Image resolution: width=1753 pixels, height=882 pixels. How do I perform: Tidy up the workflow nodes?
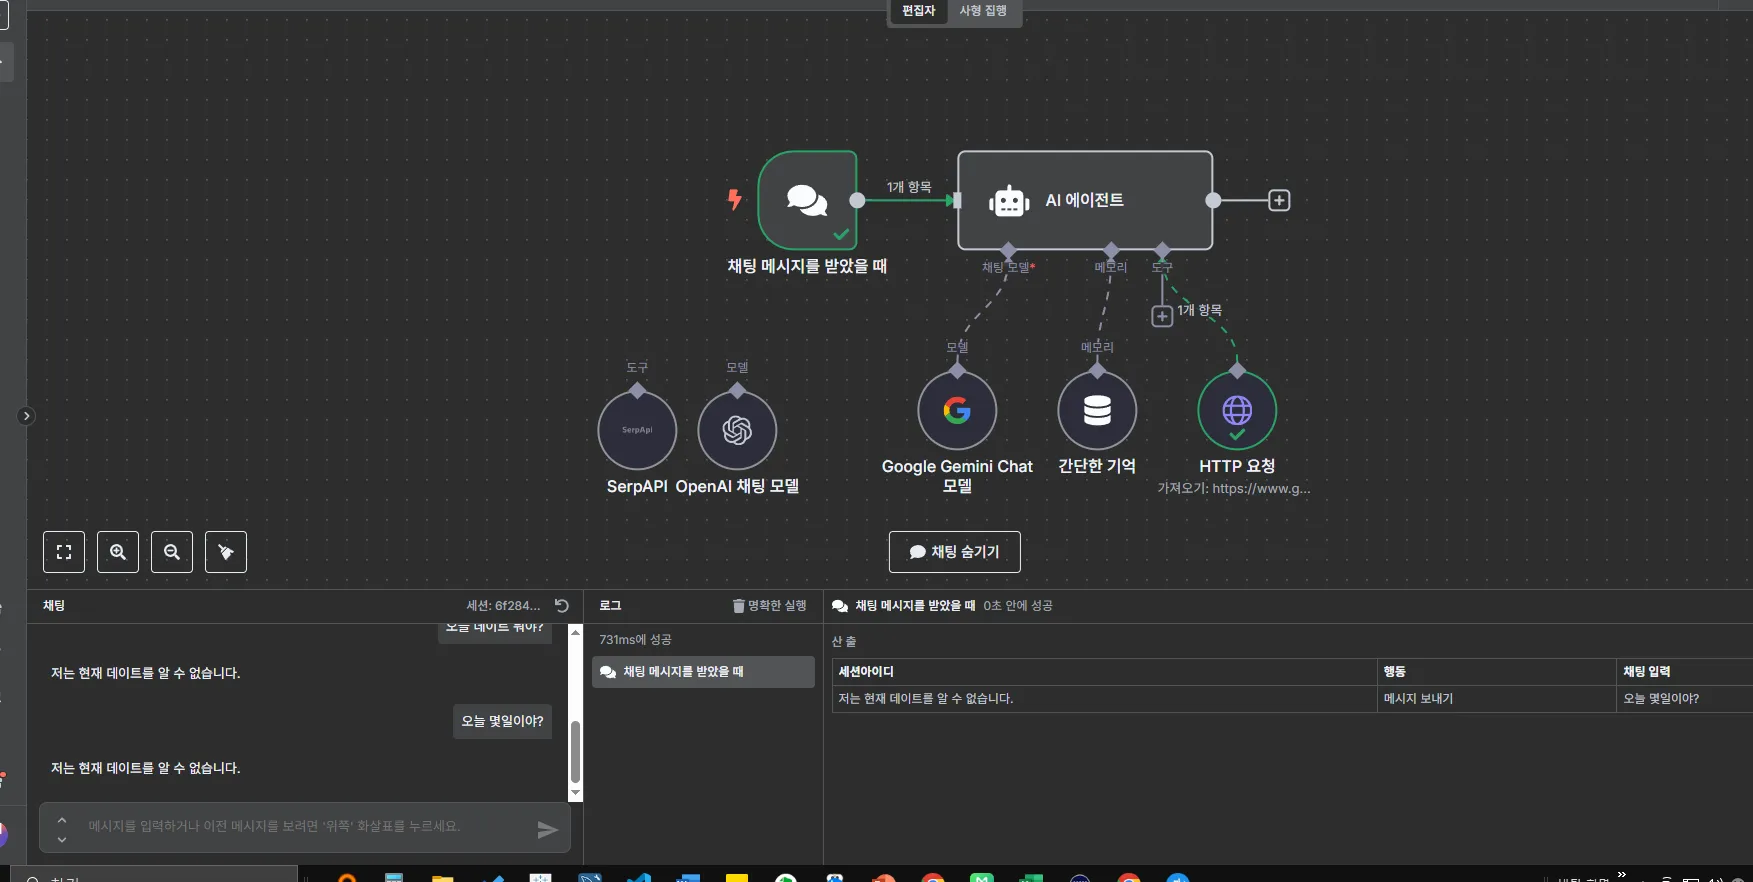pyautogui.click(x=226, y=552)
